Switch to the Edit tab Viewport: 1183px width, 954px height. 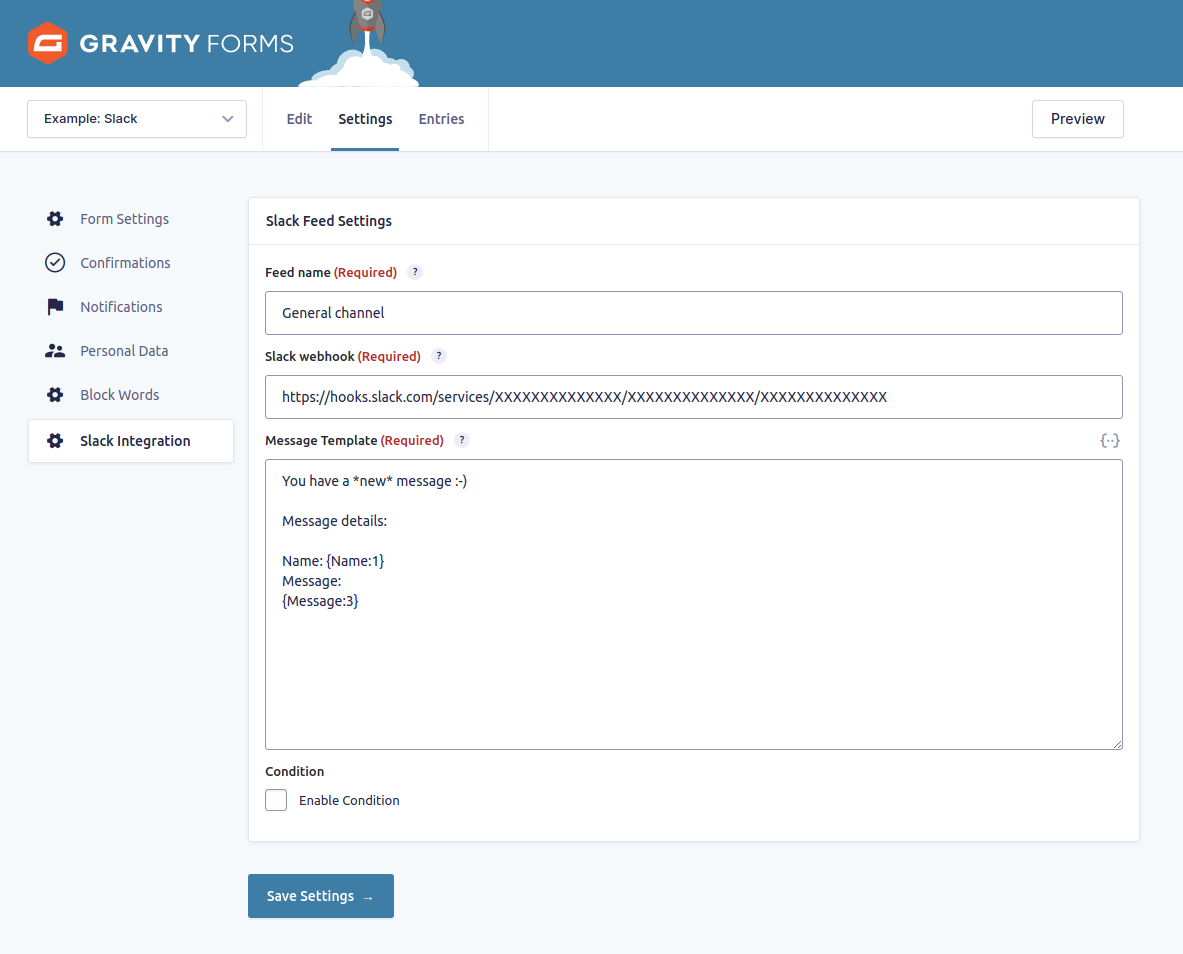pos(299,119)
